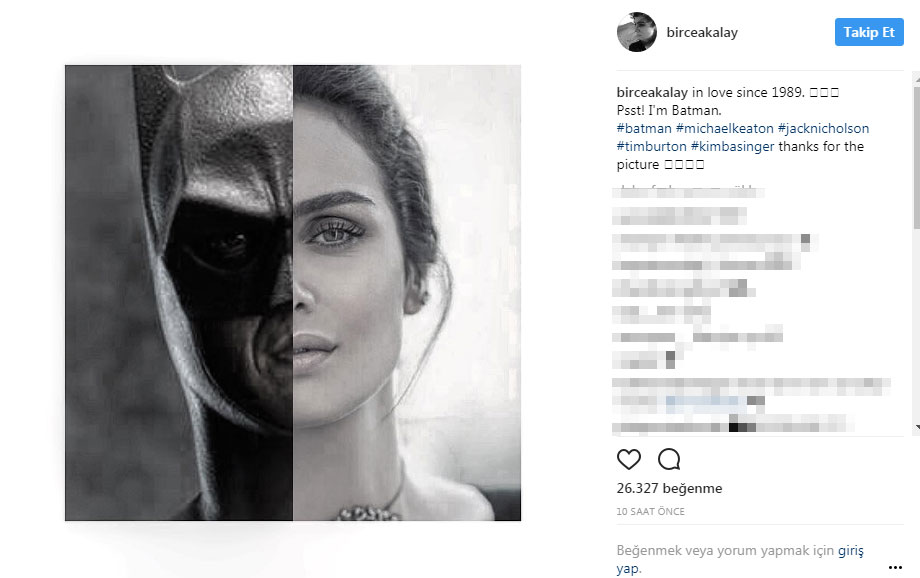The width and height of the screenshot is (920, 578).
Task: Click the 26.327 beğenme likes count
Action: tap(669, 488)
